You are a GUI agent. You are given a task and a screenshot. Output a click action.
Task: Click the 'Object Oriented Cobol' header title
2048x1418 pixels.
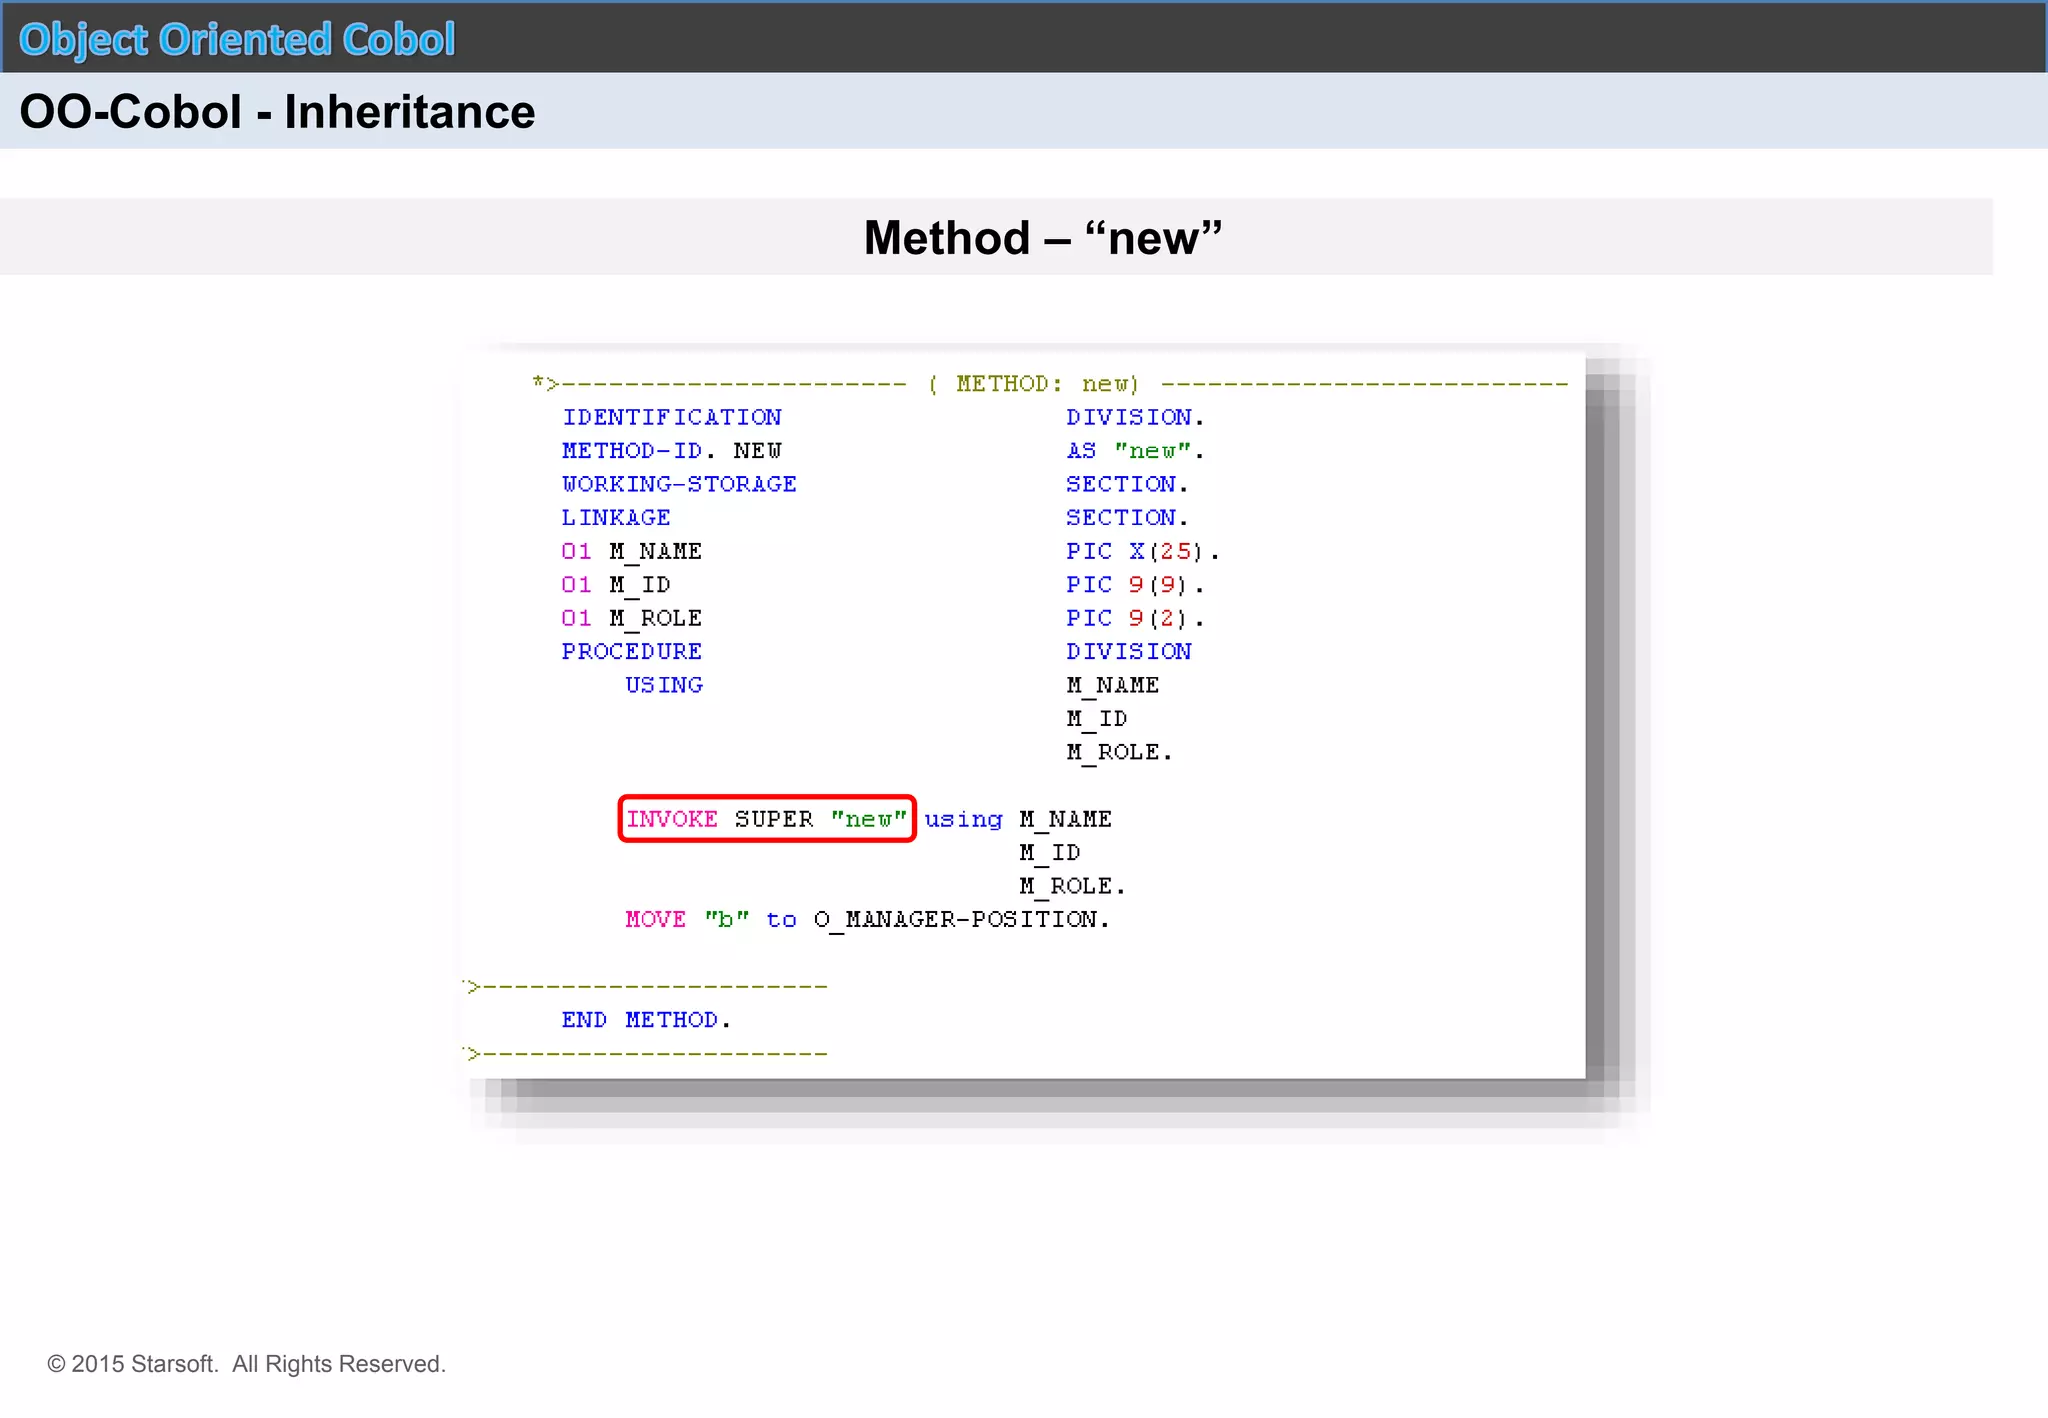coord(237,40)
